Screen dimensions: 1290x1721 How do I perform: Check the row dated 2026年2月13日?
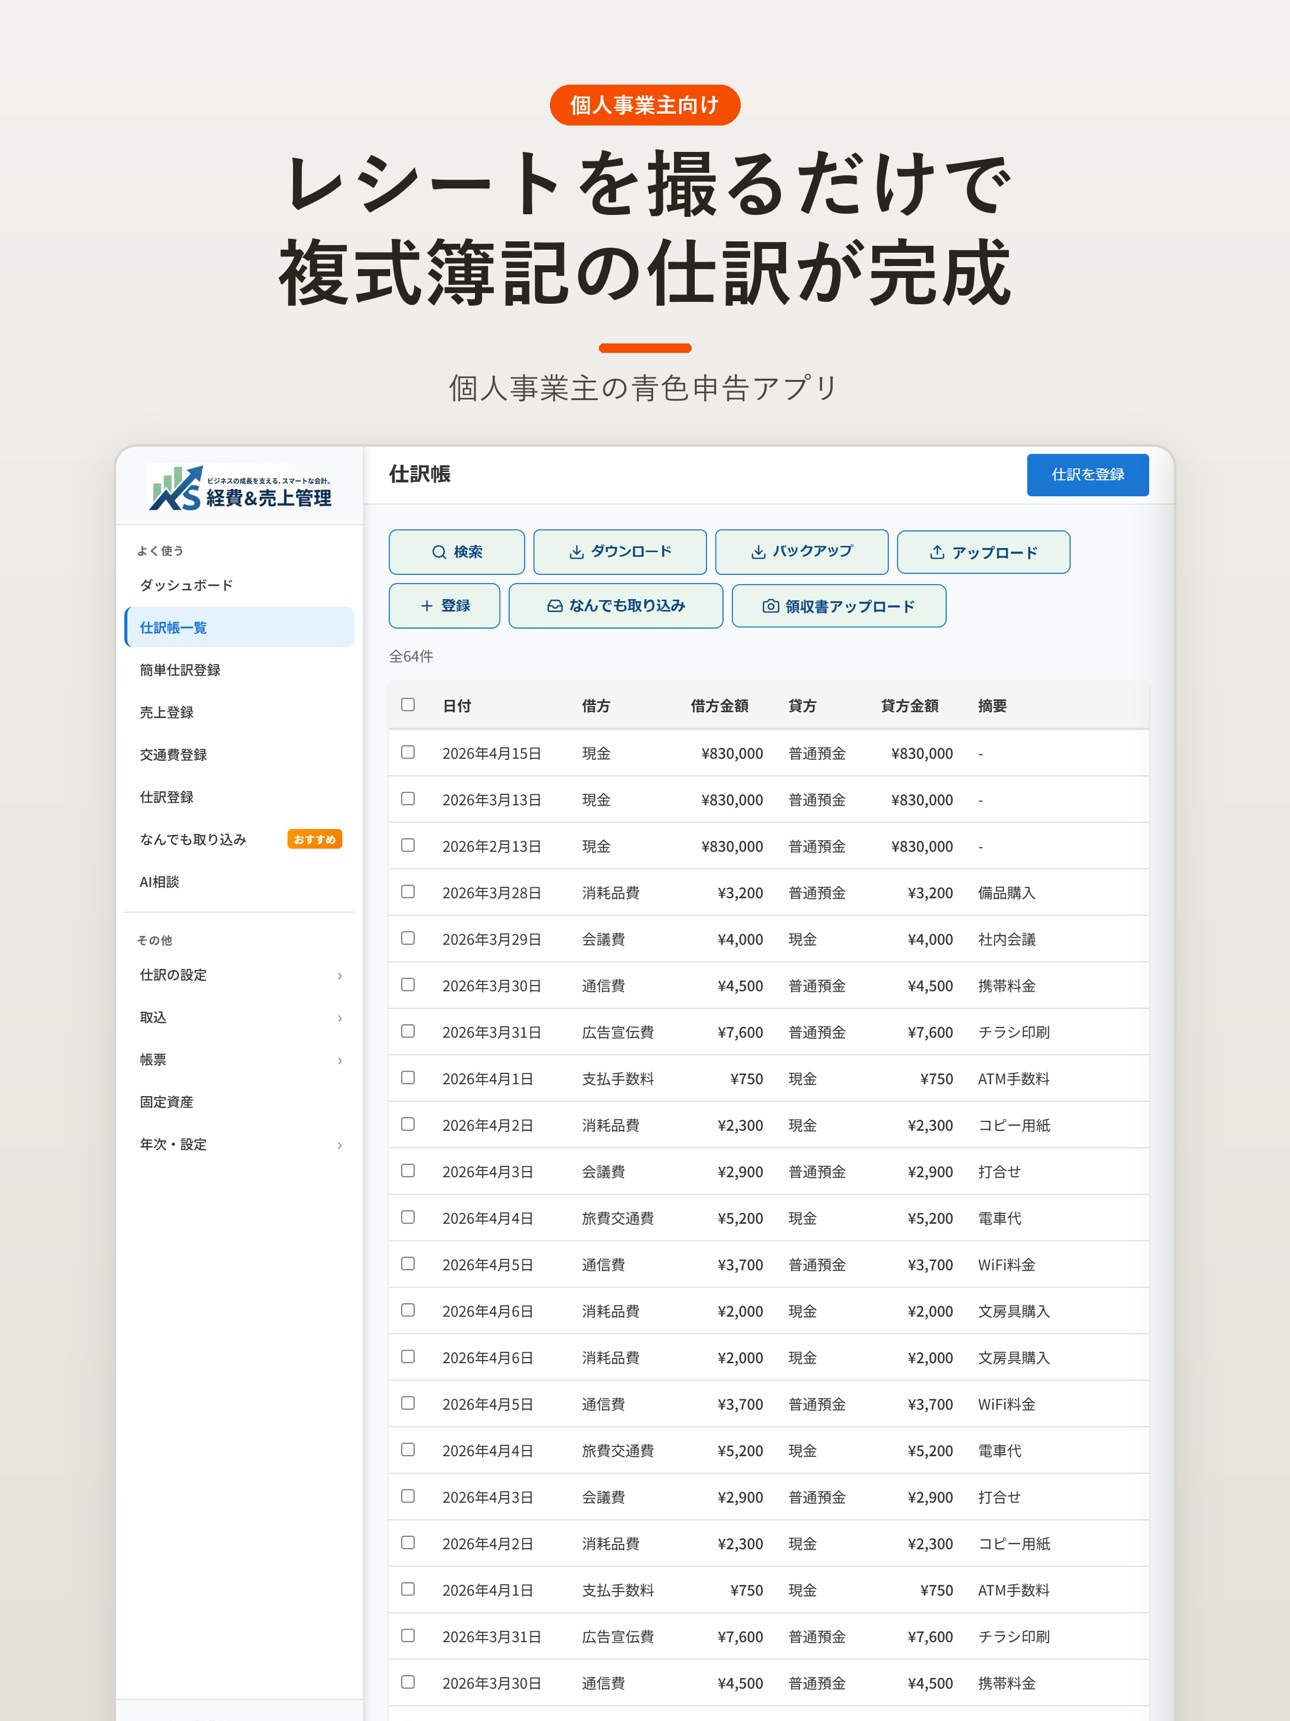pyautogui.click(x=408, y=845)
